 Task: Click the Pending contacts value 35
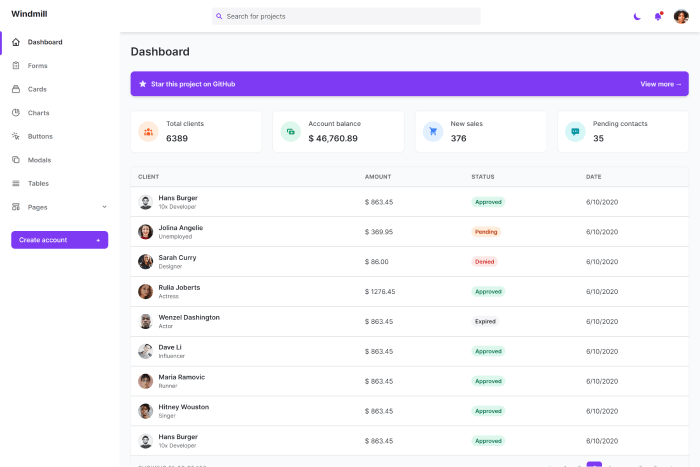598,138
